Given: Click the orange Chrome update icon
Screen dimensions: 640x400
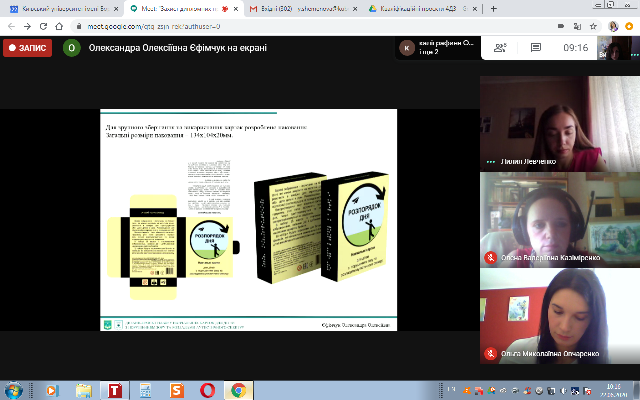Looking at the screenshot, I should [x=629, y=27].
